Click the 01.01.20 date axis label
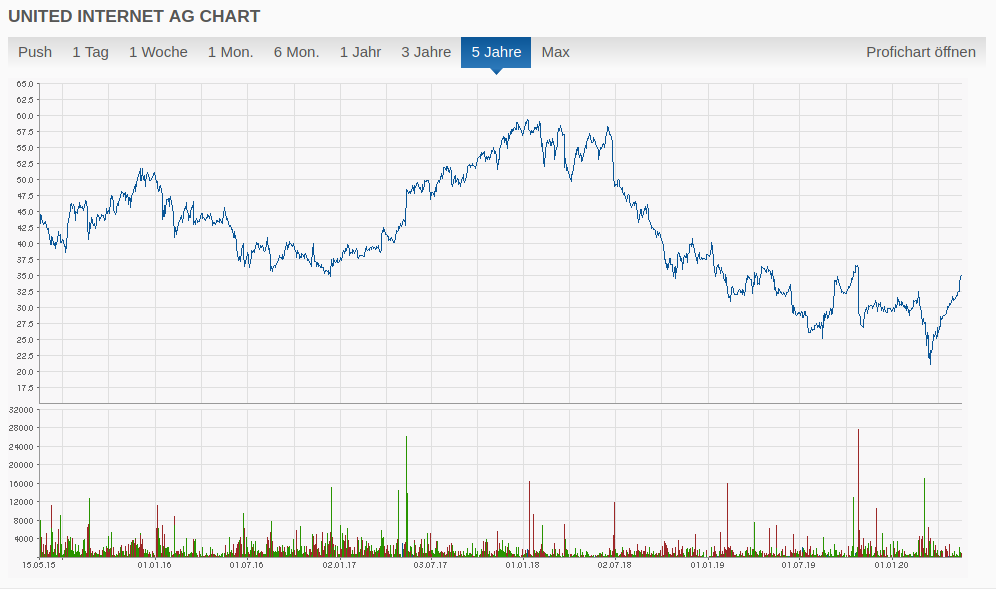 tap(891, 565)
